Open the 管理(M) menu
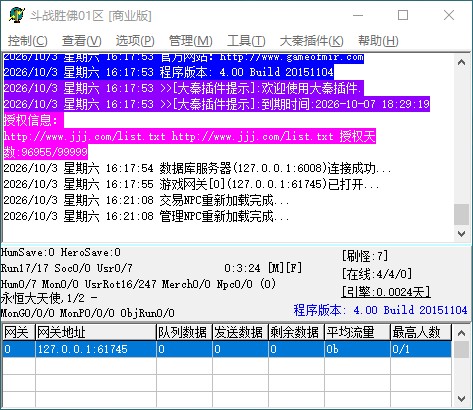This screenshot has width=473, height=410. click(x=191, y=41)
